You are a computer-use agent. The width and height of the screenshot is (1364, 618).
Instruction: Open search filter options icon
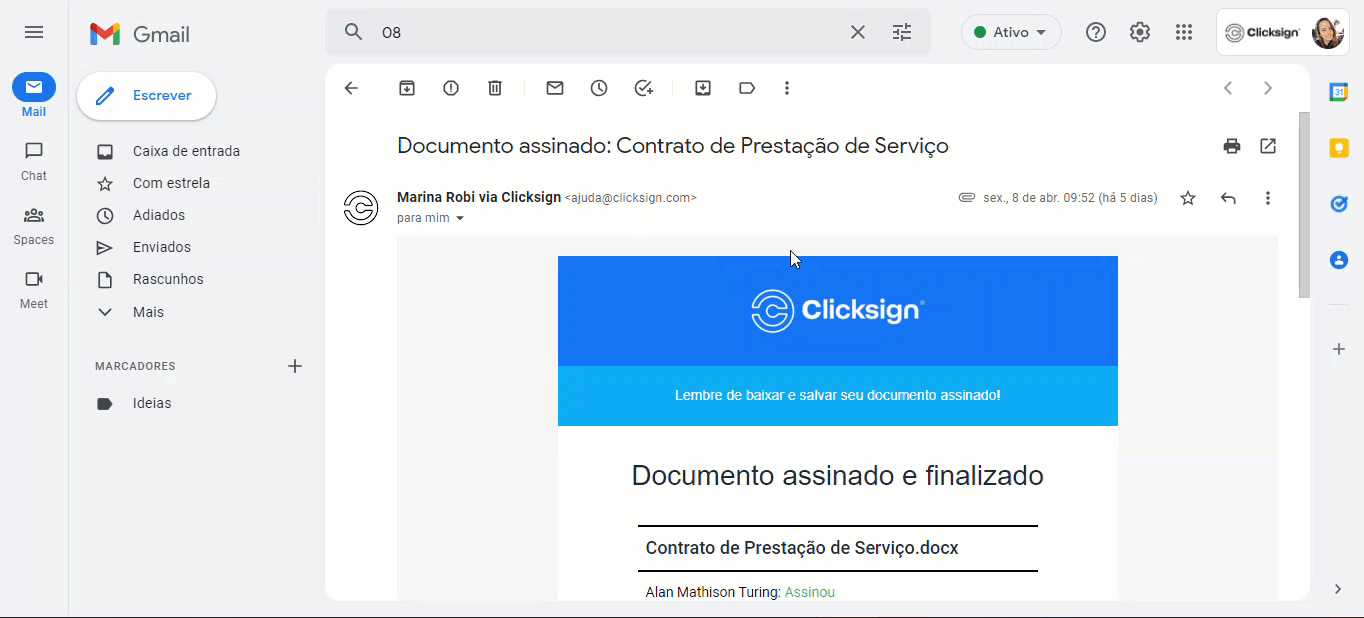click(902, 32)
